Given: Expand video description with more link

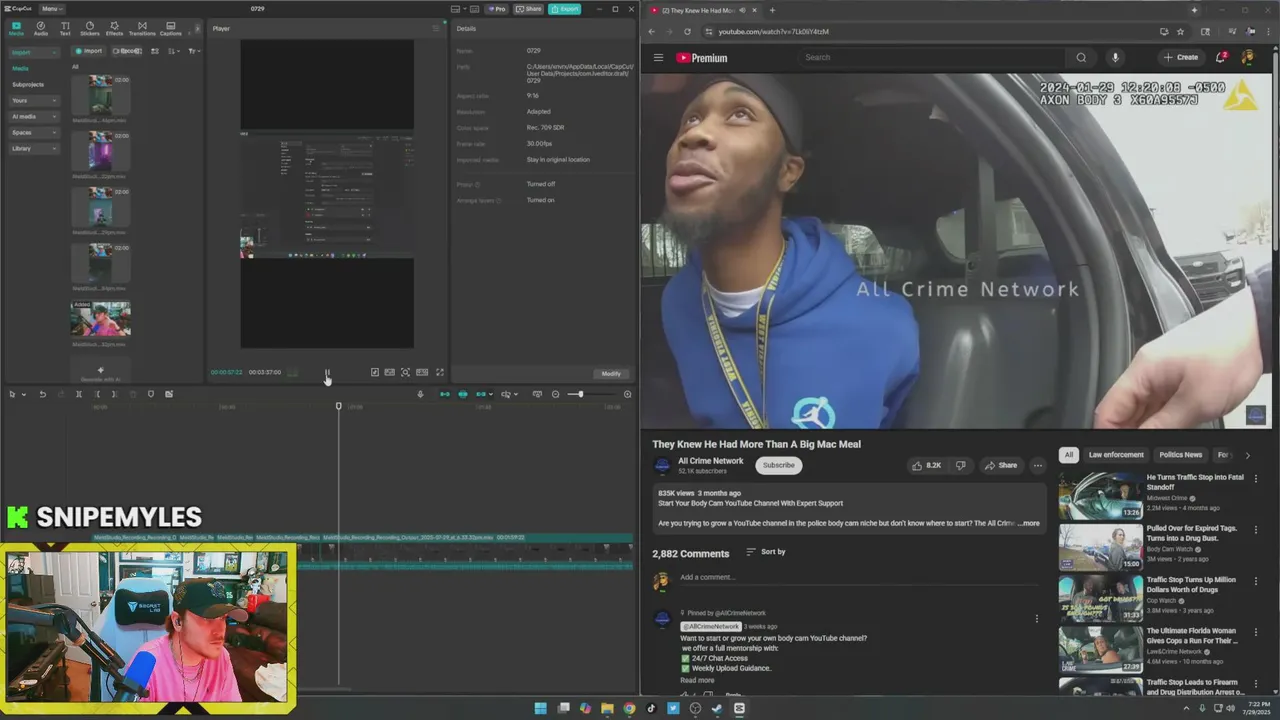Looking at the screenshot, I should 1029,523.
